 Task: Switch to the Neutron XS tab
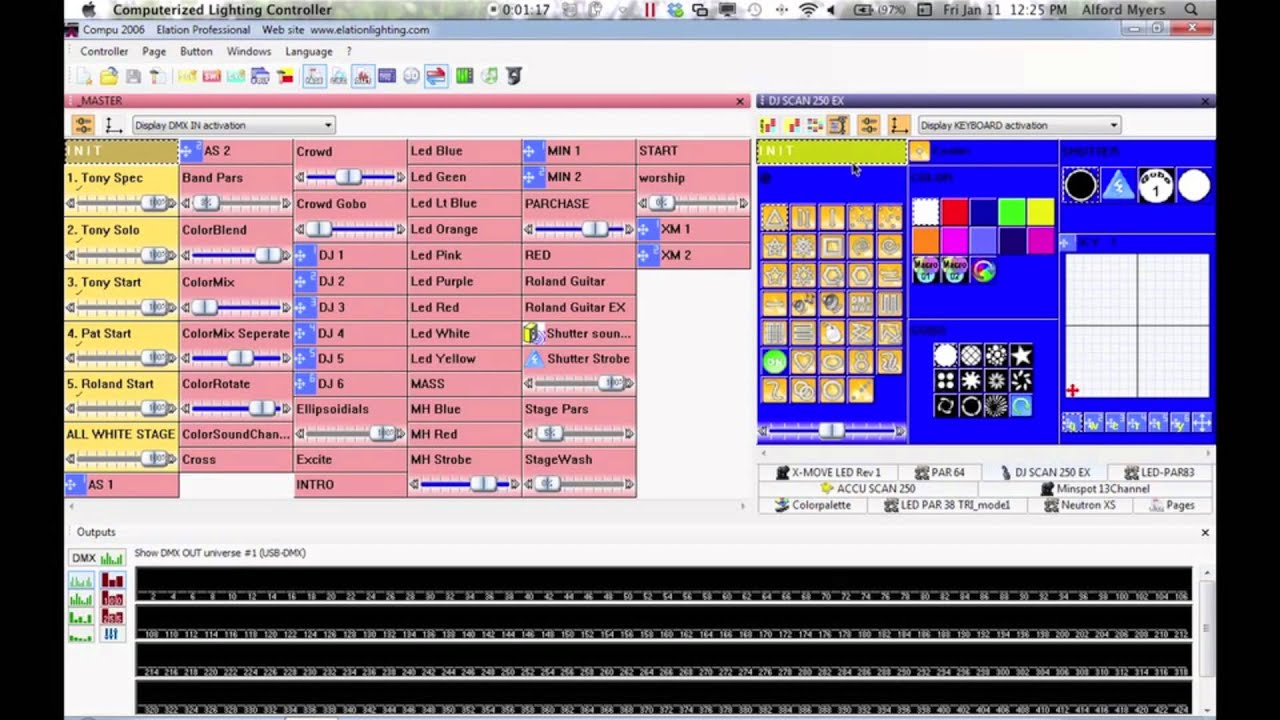coord(1080,505)
